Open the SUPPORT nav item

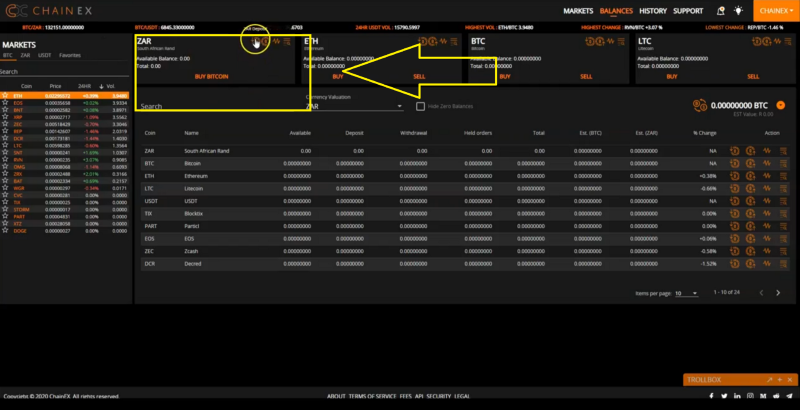688,11
